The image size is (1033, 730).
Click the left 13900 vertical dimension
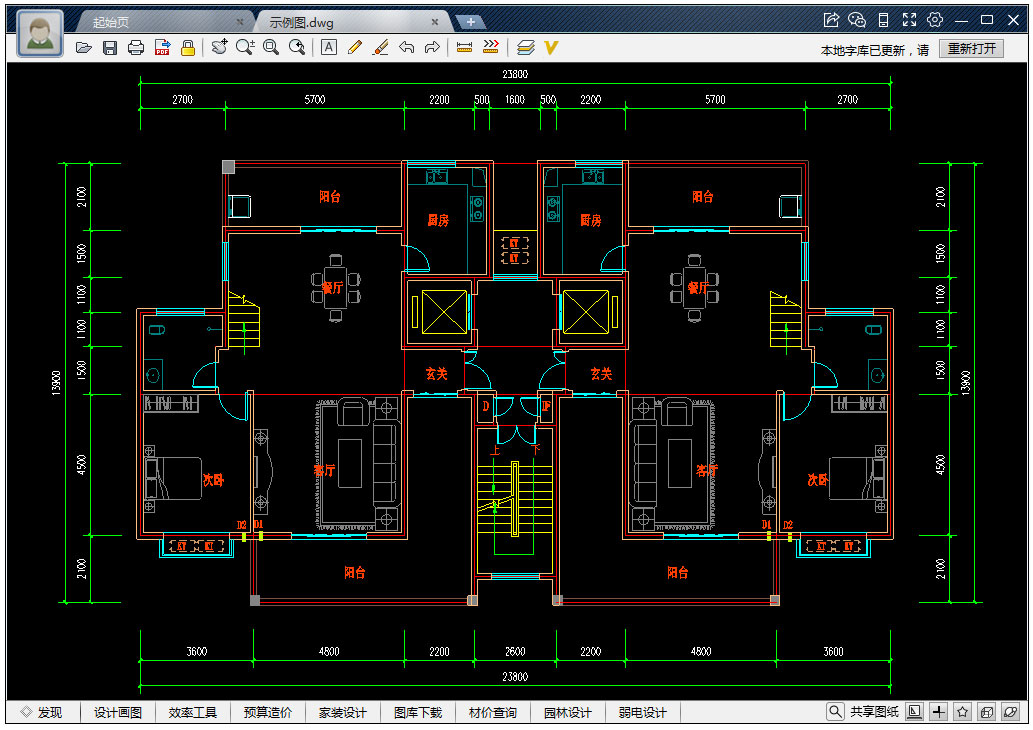(x=56, y=383)
